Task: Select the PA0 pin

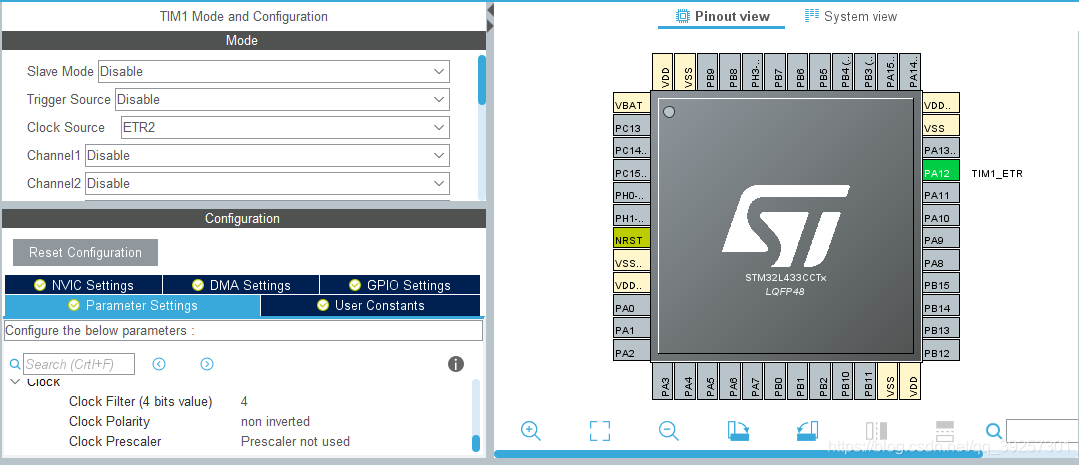Action: point(632,307)
